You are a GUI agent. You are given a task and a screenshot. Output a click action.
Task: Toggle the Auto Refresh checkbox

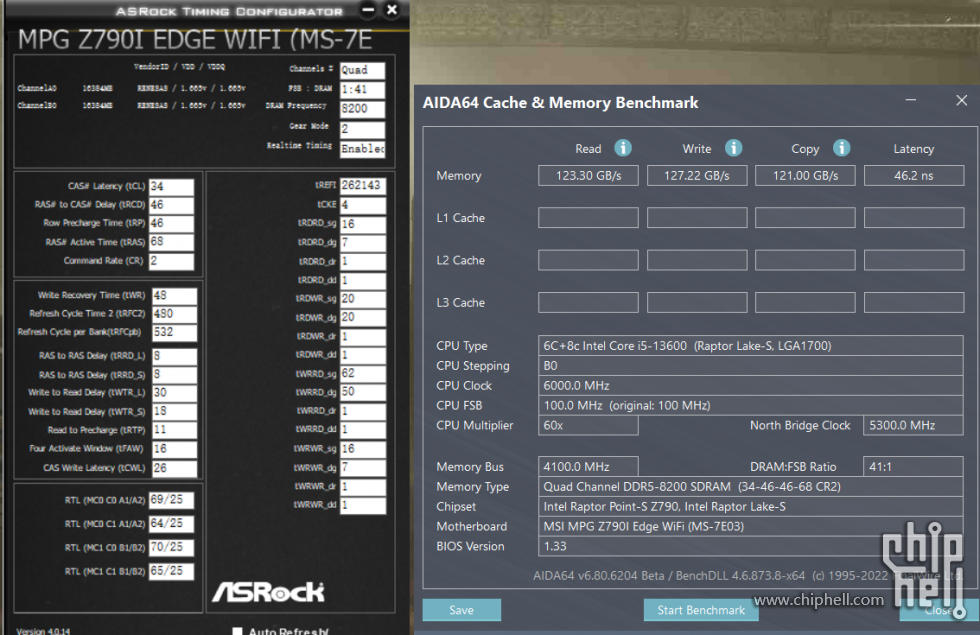click(x=238, y=631)
